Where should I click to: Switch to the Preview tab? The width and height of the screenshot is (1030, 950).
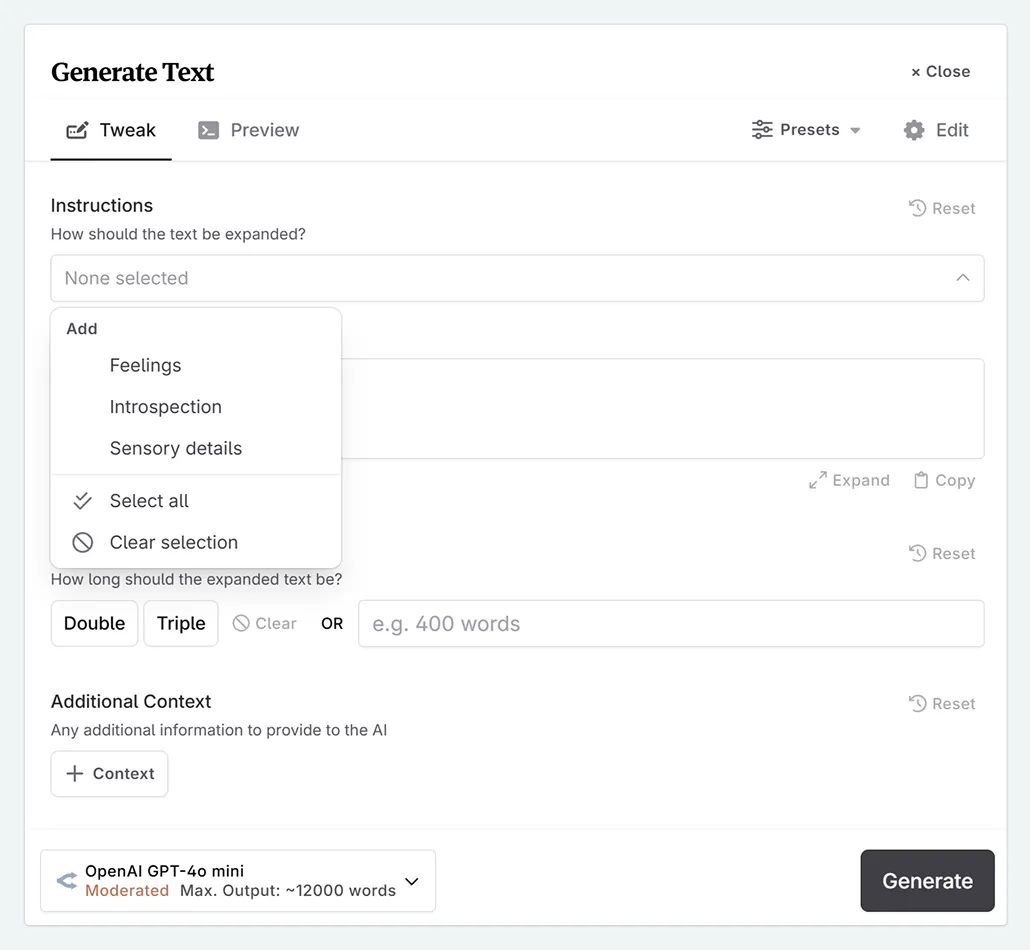[248, 130]
